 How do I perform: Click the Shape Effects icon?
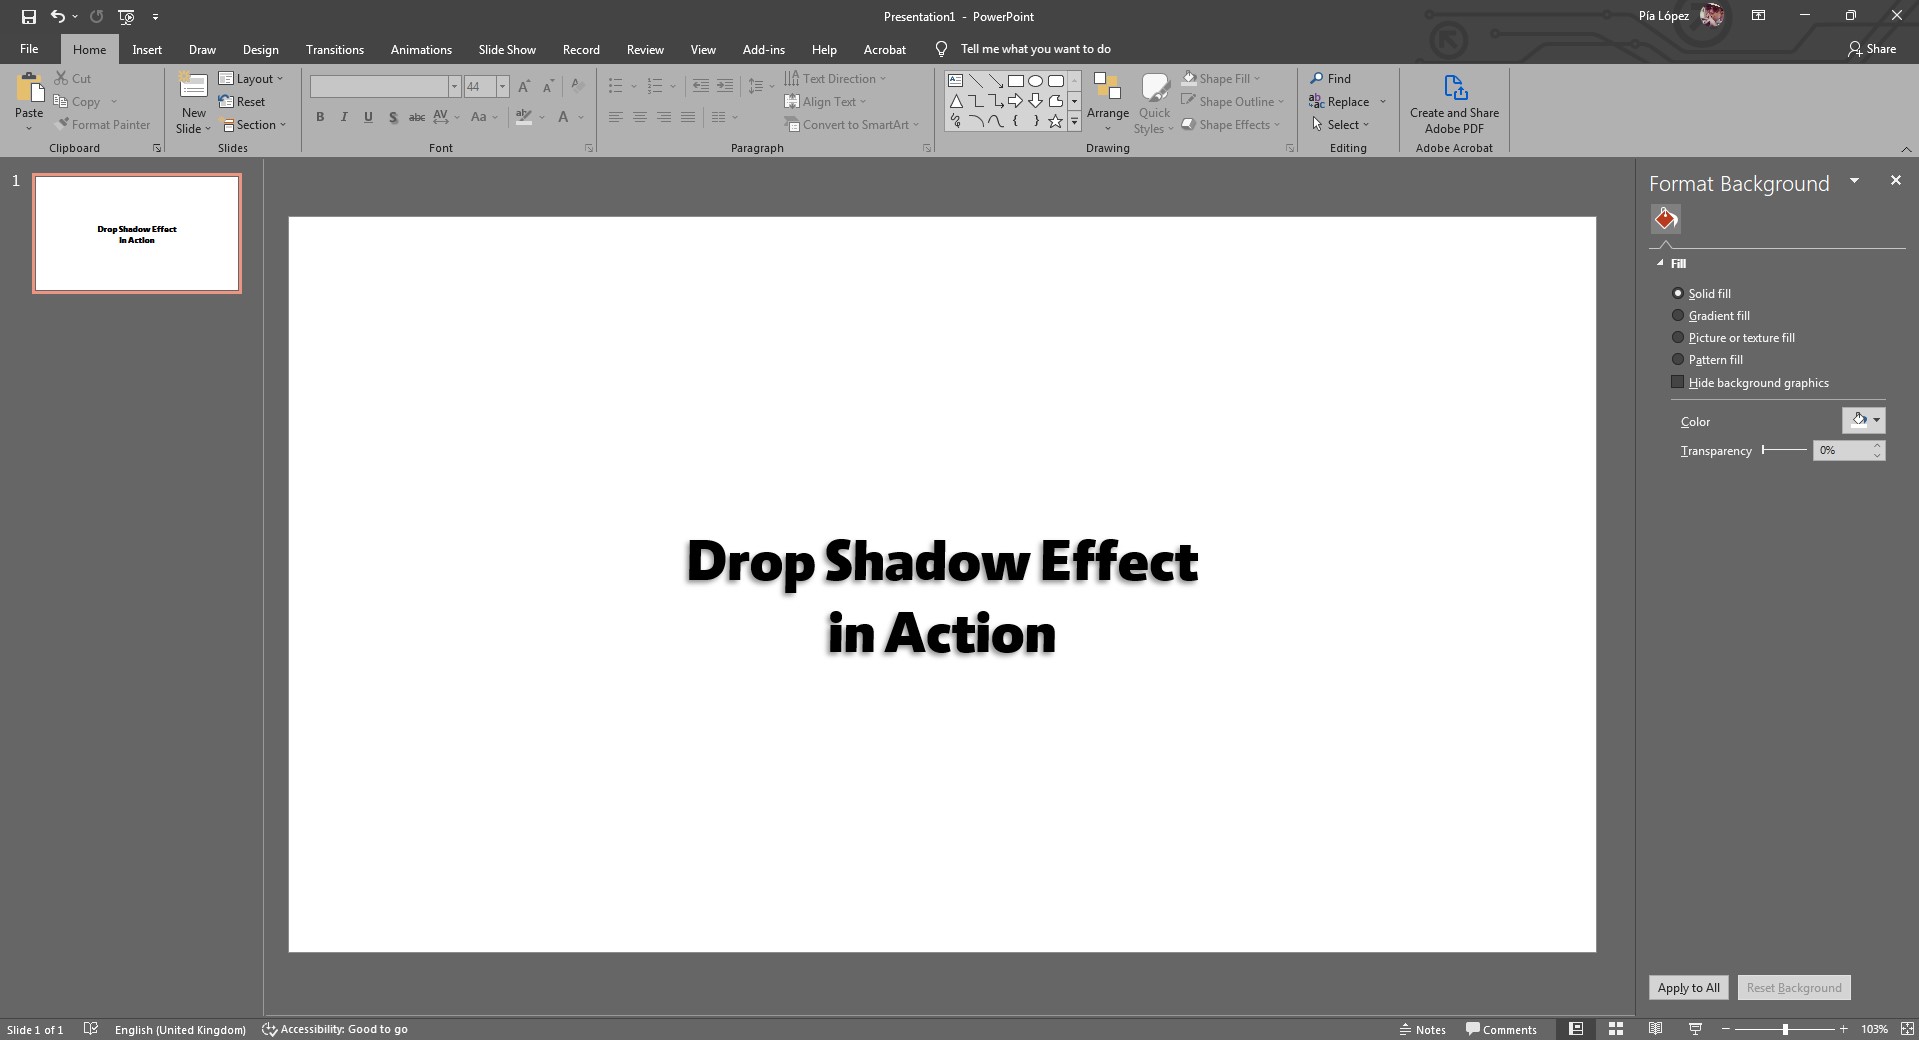[1231, 124]
